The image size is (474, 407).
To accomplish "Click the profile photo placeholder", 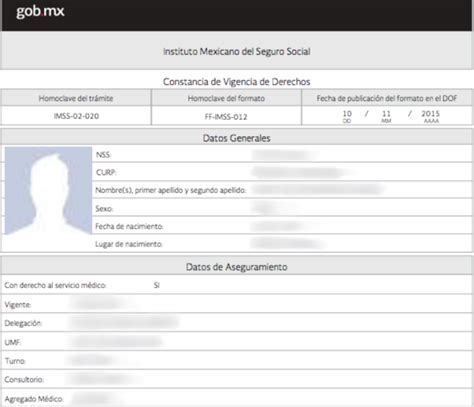I will 48,190.
